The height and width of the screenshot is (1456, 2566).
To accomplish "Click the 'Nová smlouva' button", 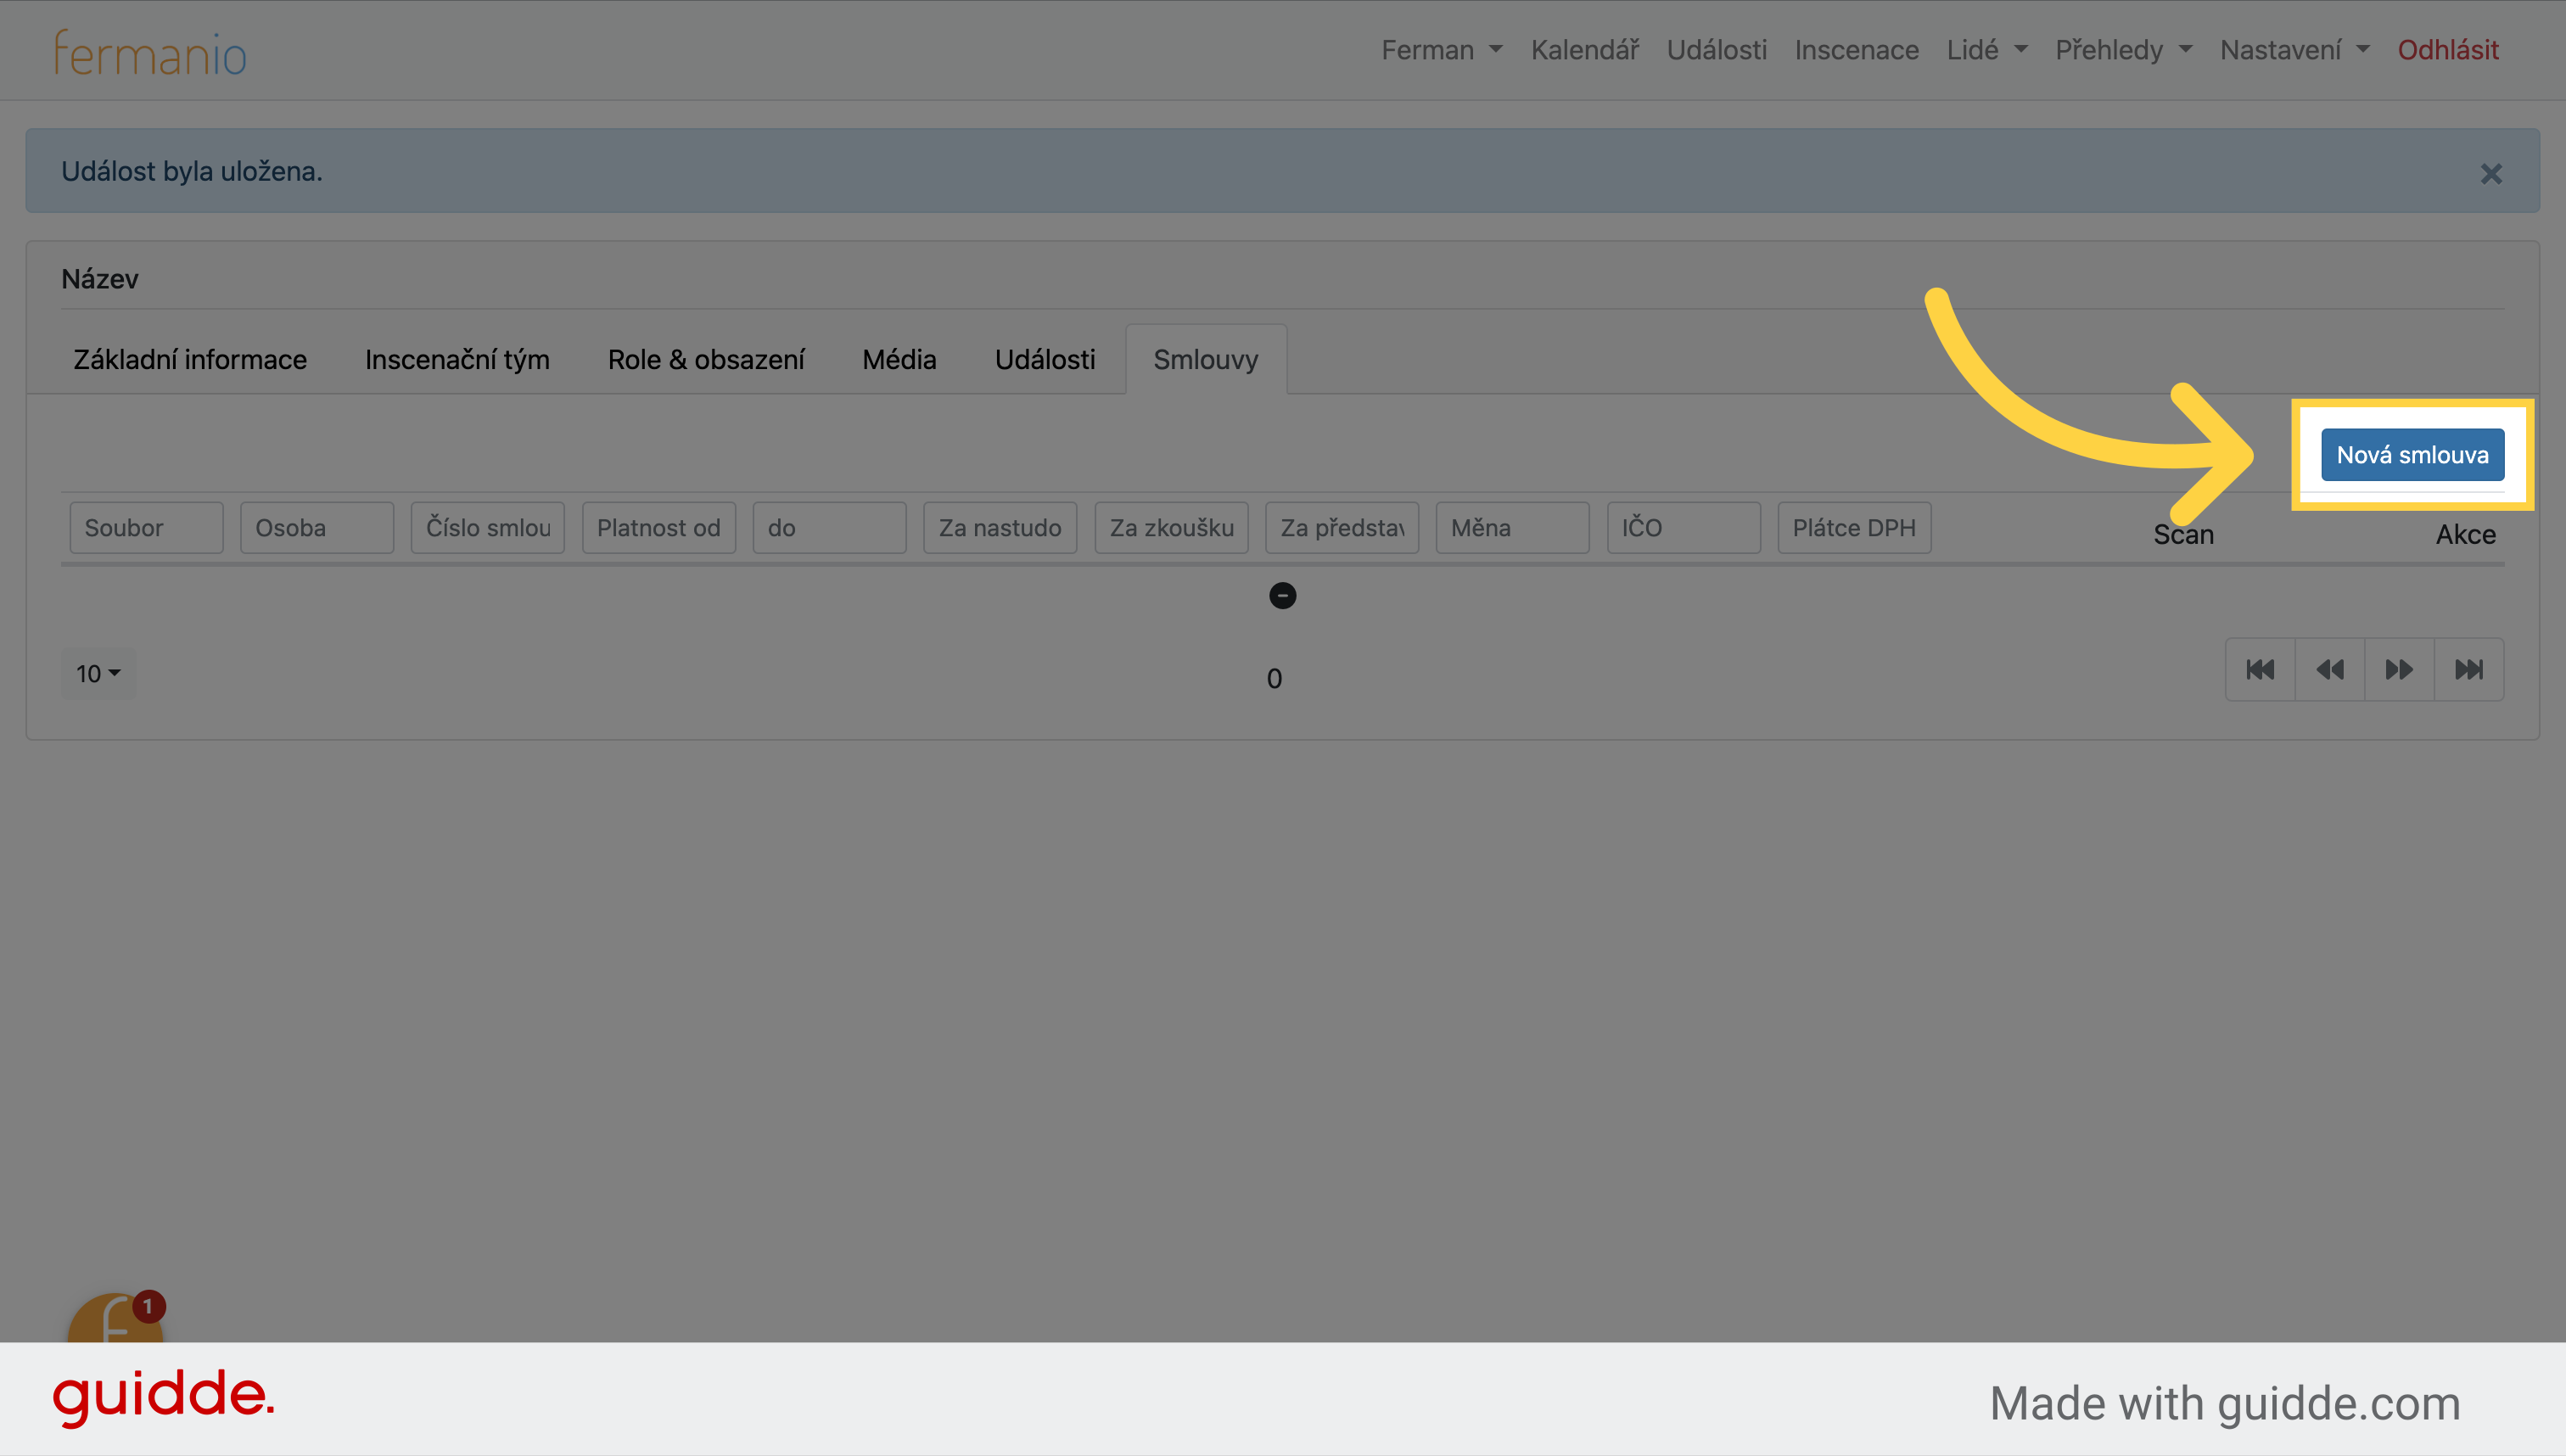I will click(2411, 453).
